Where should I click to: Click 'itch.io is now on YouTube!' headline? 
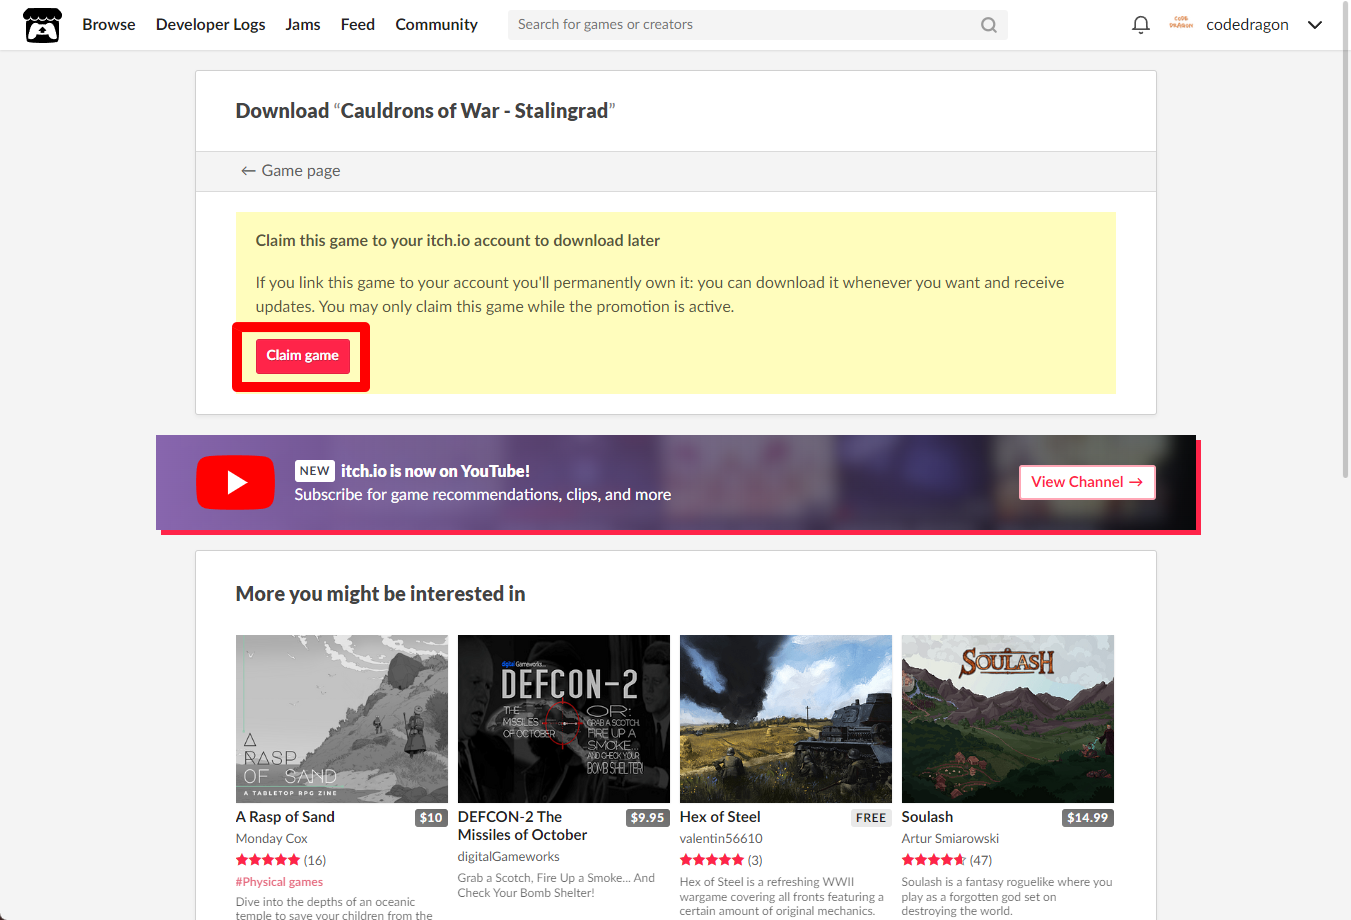point(435,471)
